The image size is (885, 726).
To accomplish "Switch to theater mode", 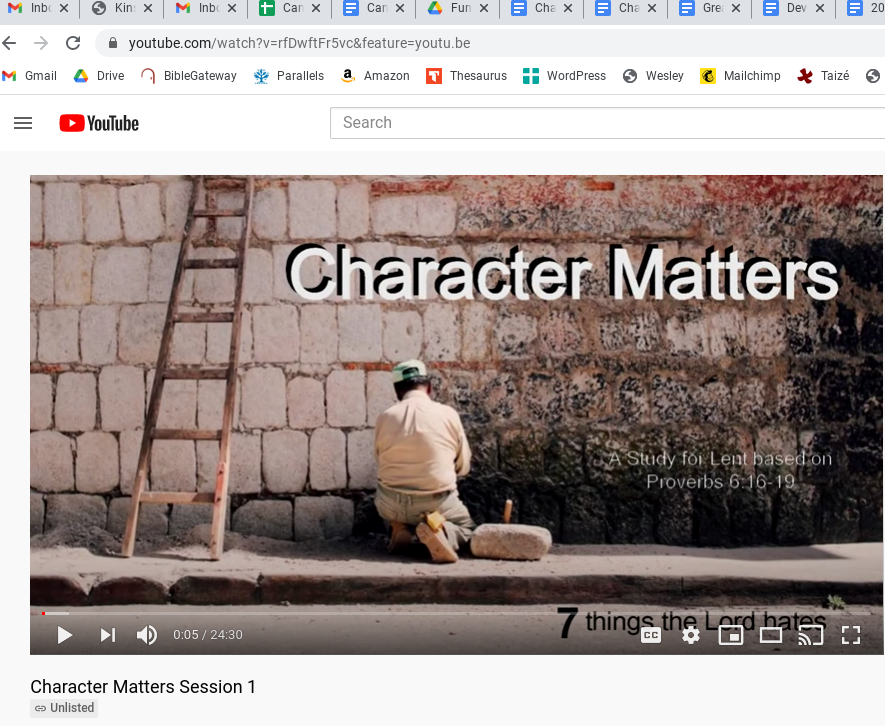I will [x=770, y=635].
